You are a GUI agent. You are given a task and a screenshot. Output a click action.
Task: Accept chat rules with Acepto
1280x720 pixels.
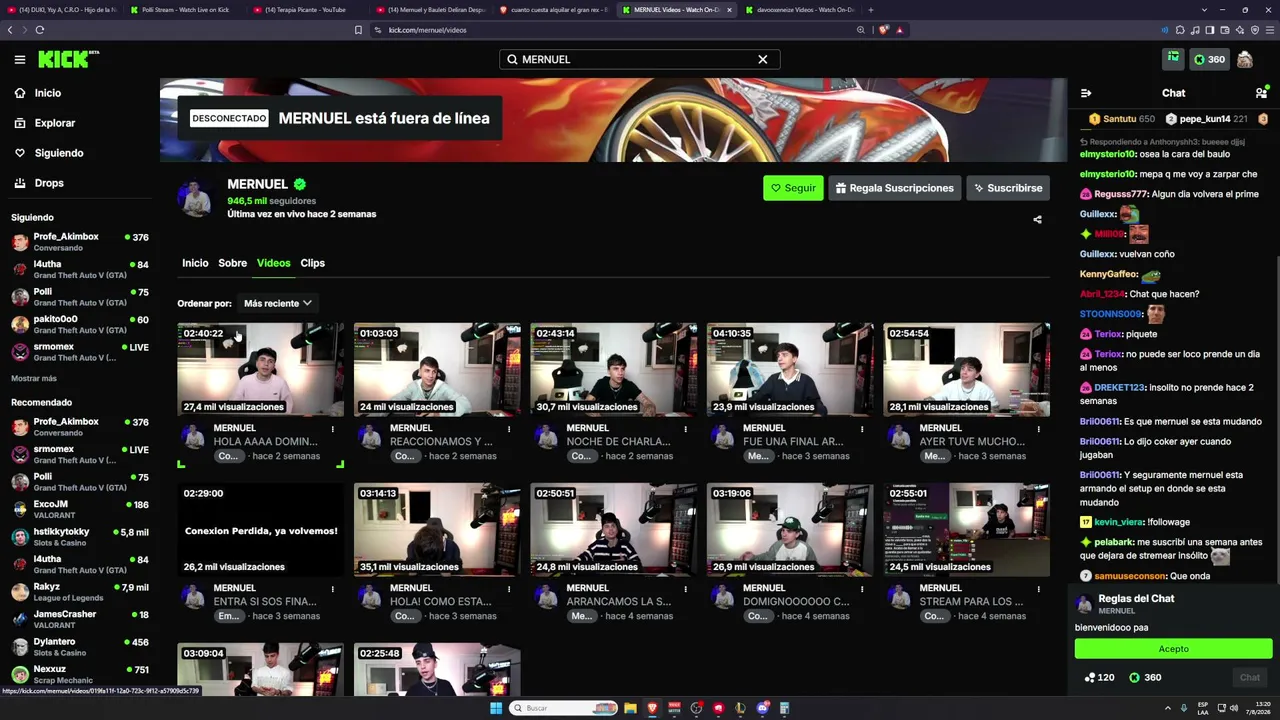[x=1173, y=649]
